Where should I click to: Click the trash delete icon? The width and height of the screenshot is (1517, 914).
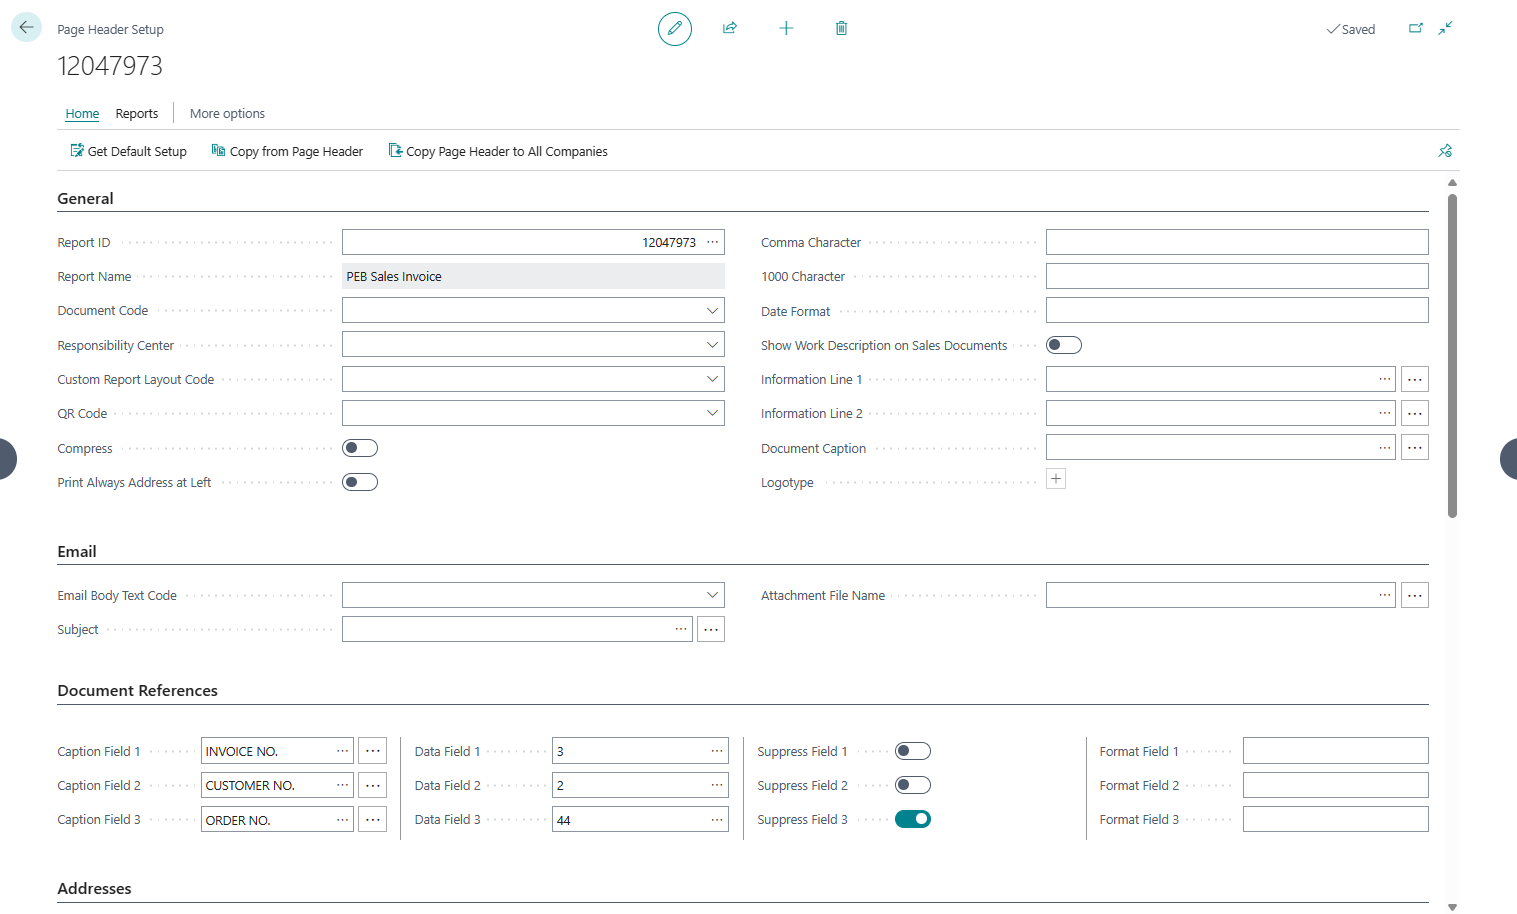pos(842,28)
